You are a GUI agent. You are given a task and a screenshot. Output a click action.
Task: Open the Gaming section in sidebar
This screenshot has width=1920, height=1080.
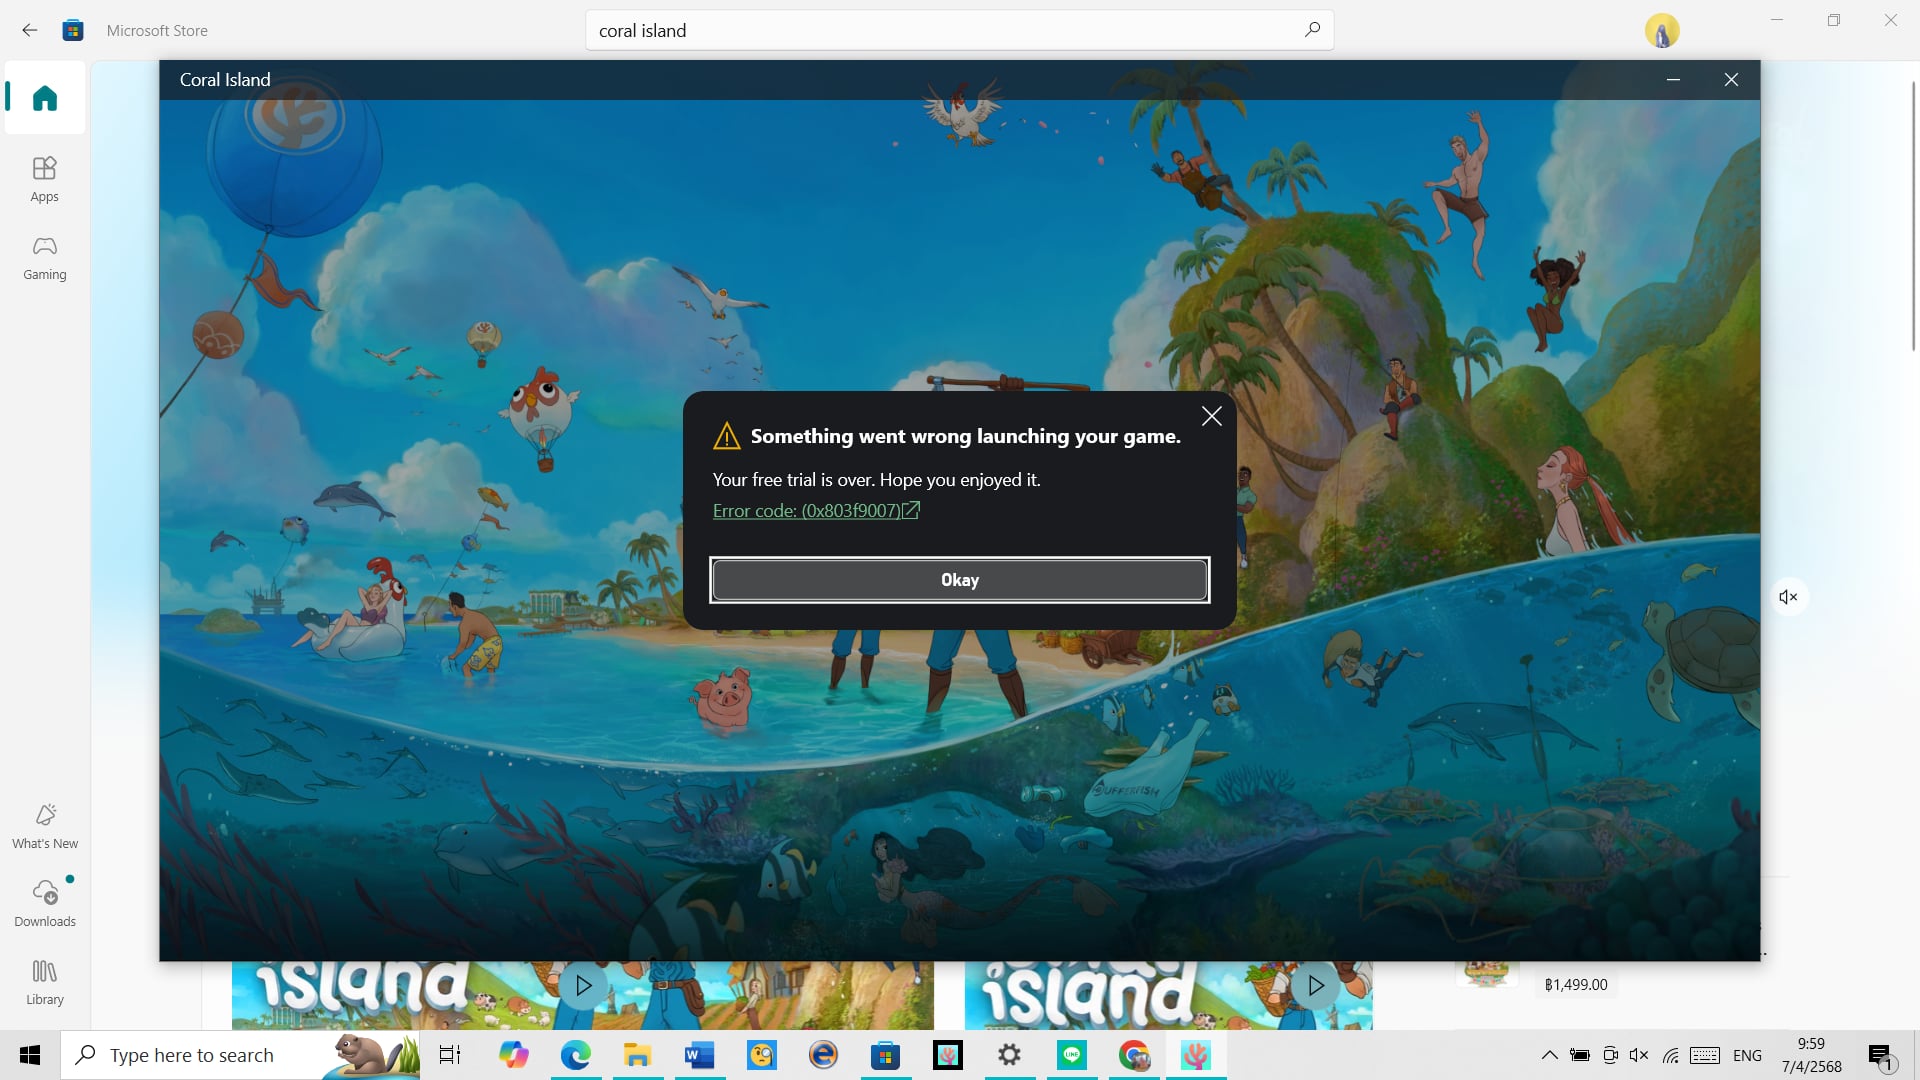[45, 258]
